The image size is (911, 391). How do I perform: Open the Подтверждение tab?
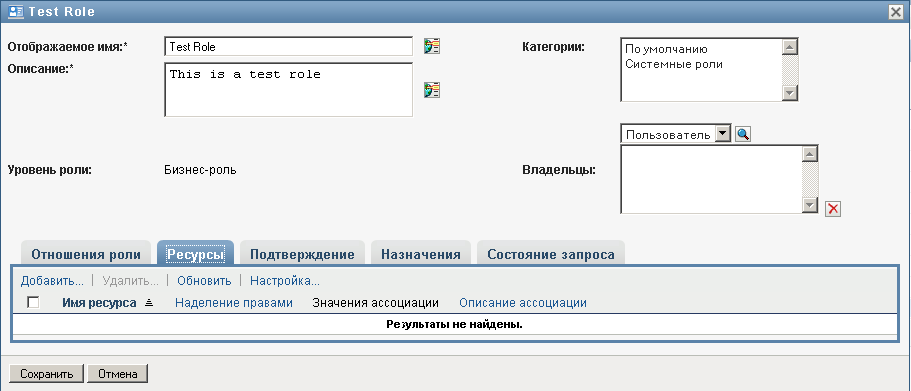pos(302,254)
